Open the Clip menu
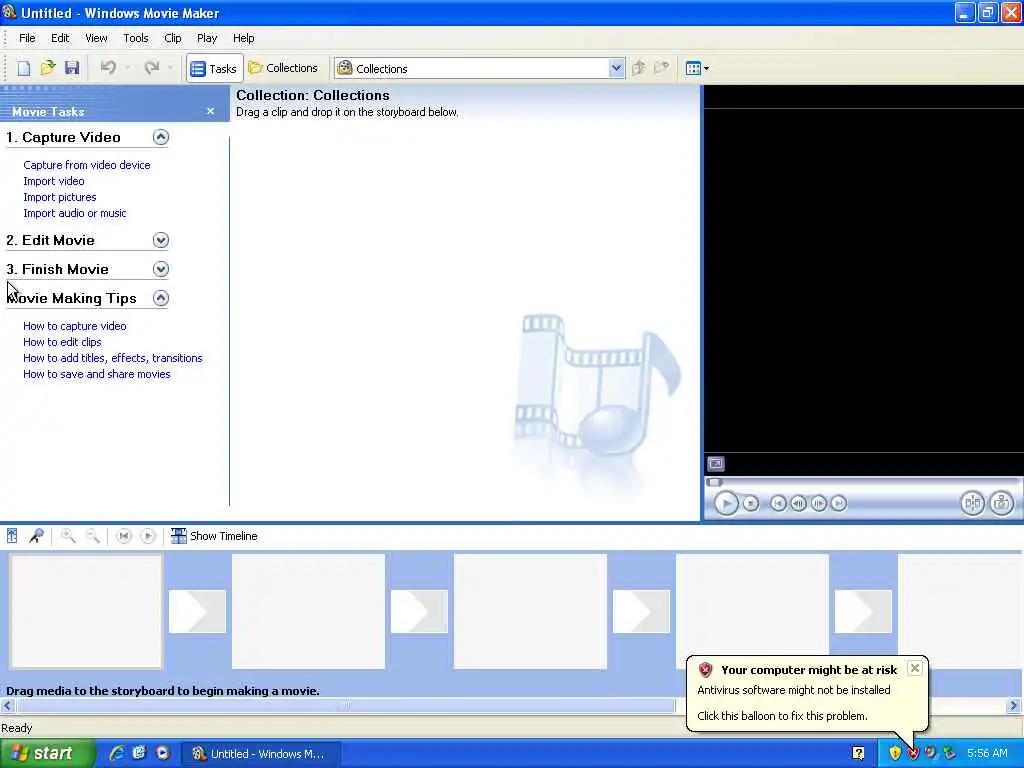Screen dimensions: 1024x768 tap(172, 38)
